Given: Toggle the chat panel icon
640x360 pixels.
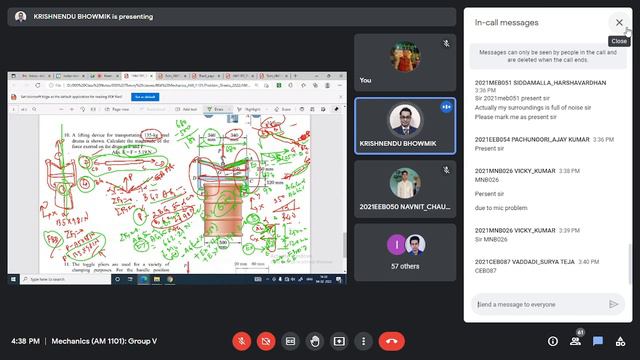Looking at the screenshot, I should (x=598, y=341).
